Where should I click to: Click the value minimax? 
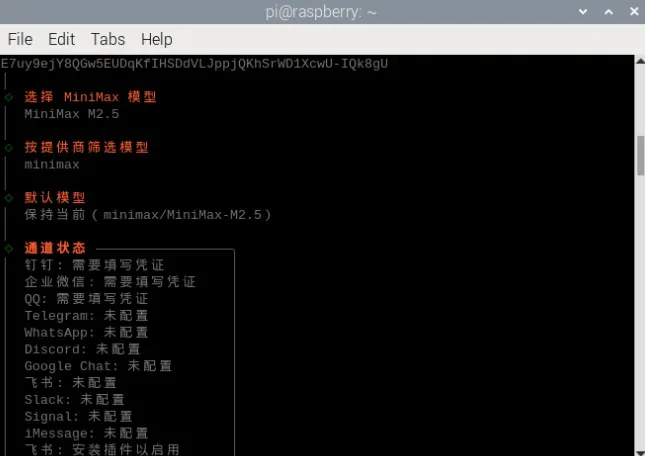[52, 164]
